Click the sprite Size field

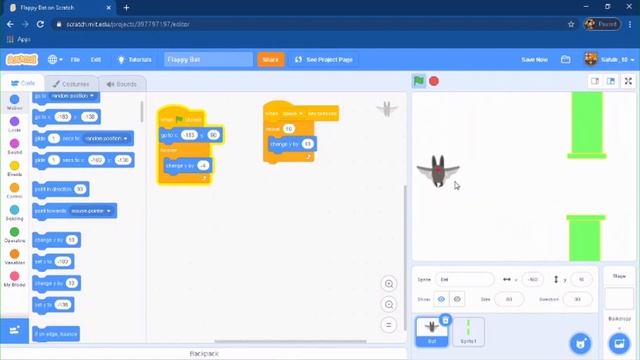[x=509, y=299]
